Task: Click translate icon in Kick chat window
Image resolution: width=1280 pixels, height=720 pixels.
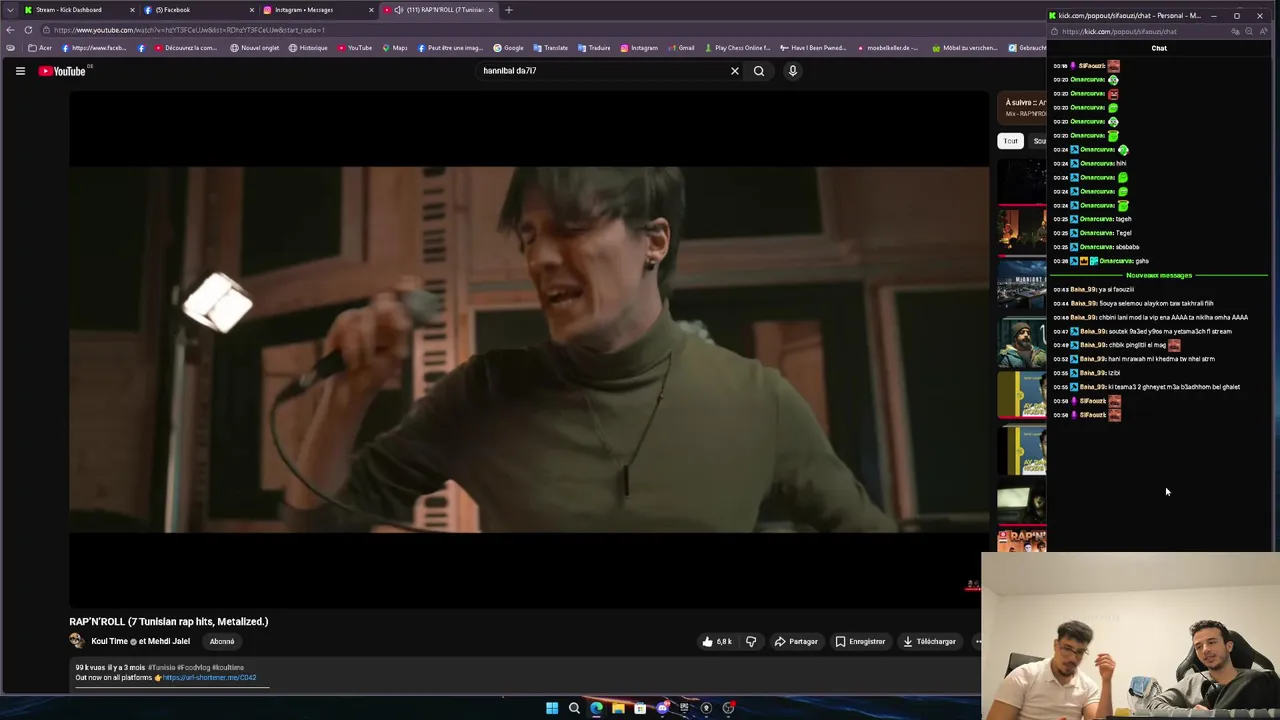Action: [x=1235, y=32]
